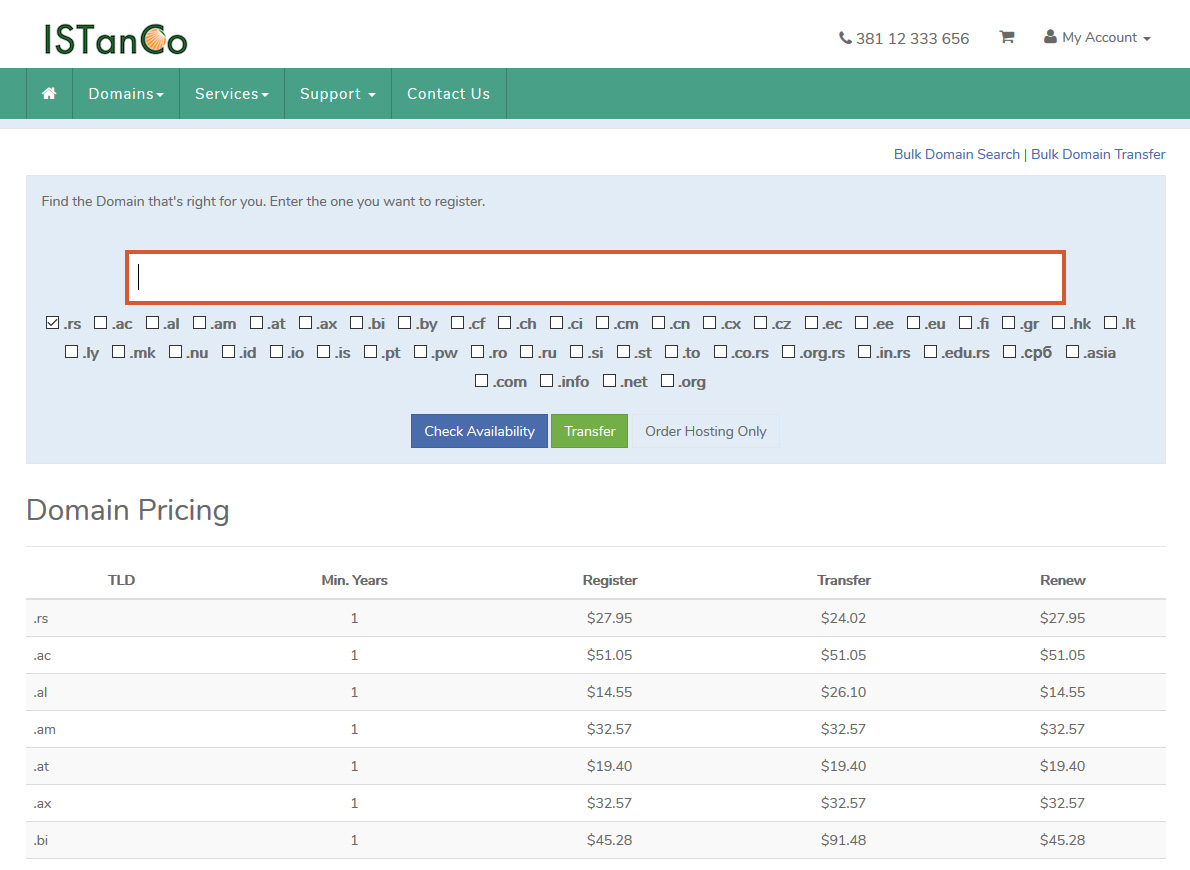Check the .al domain checkbox
Image resolution: width=1190 pixels, height=870 pixels.
[x=153, y=323]
